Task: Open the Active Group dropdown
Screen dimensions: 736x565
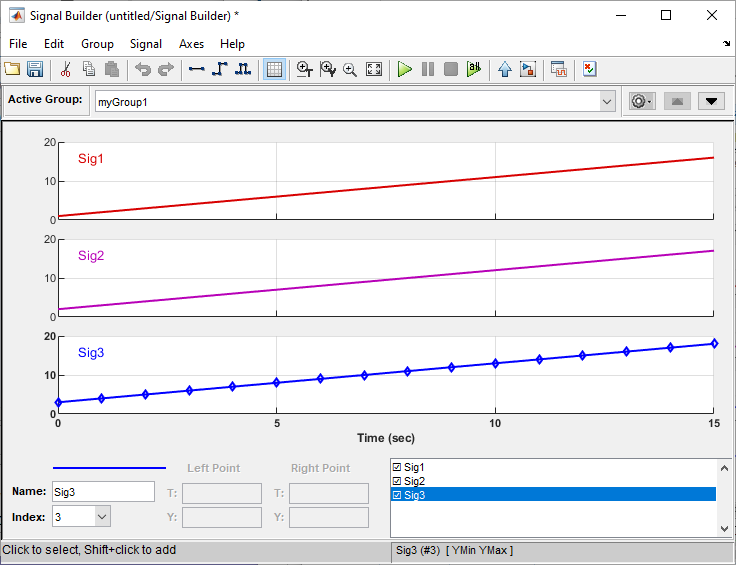Action: tap(607, 101)
